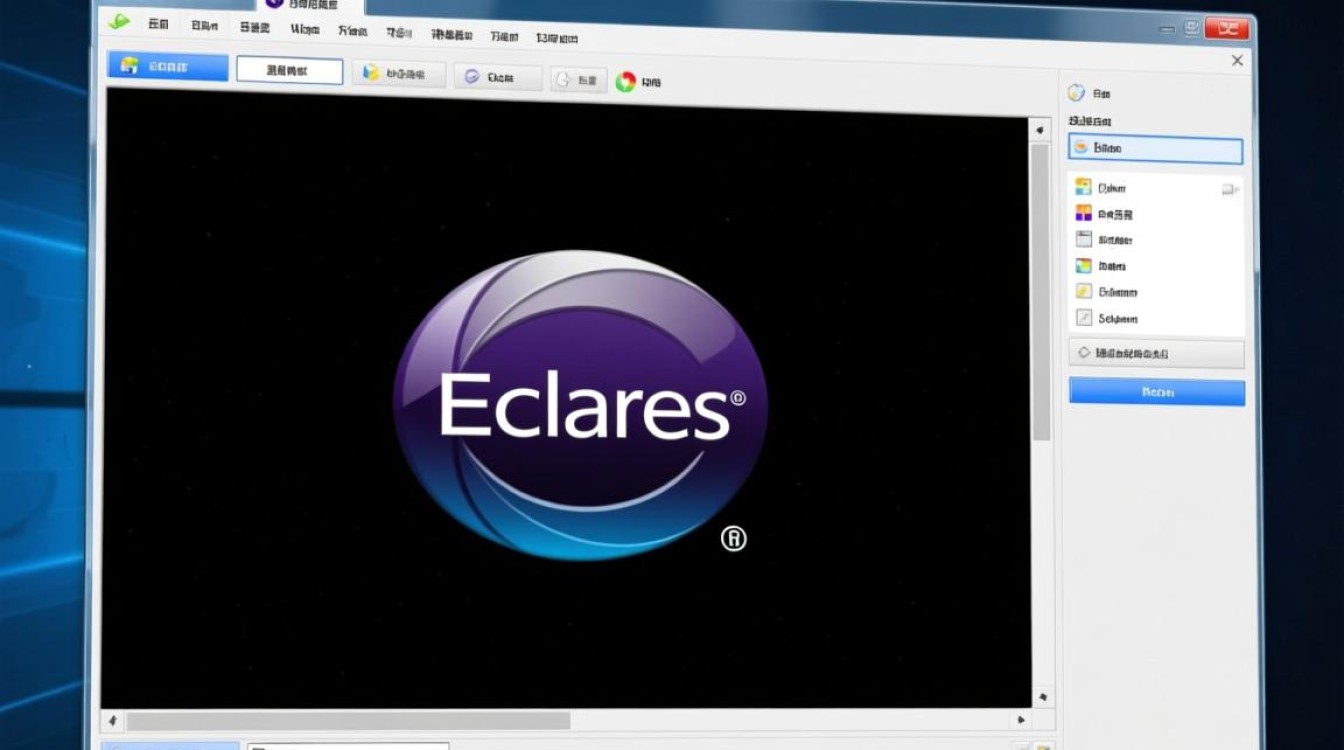Select the pencil icon item at list bottom

click(x=1084, y=318)
